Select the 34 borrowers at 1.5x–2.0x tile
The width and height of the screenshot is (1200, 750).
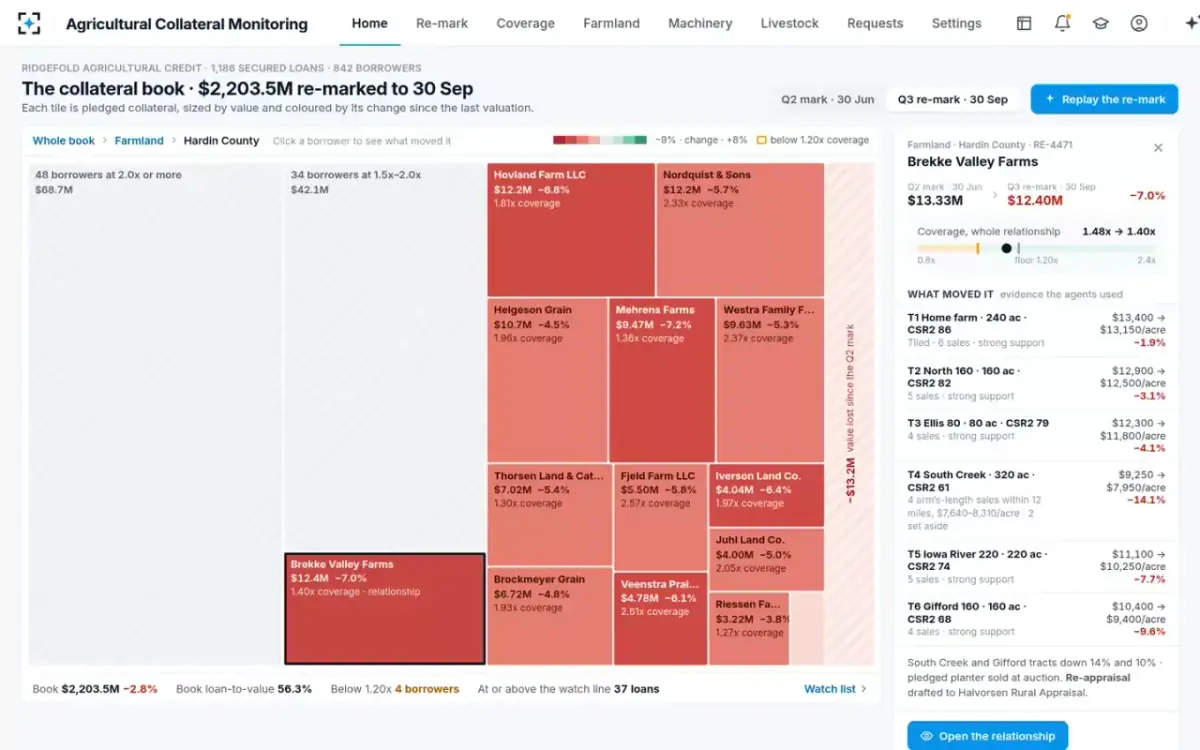pos(385,357)
